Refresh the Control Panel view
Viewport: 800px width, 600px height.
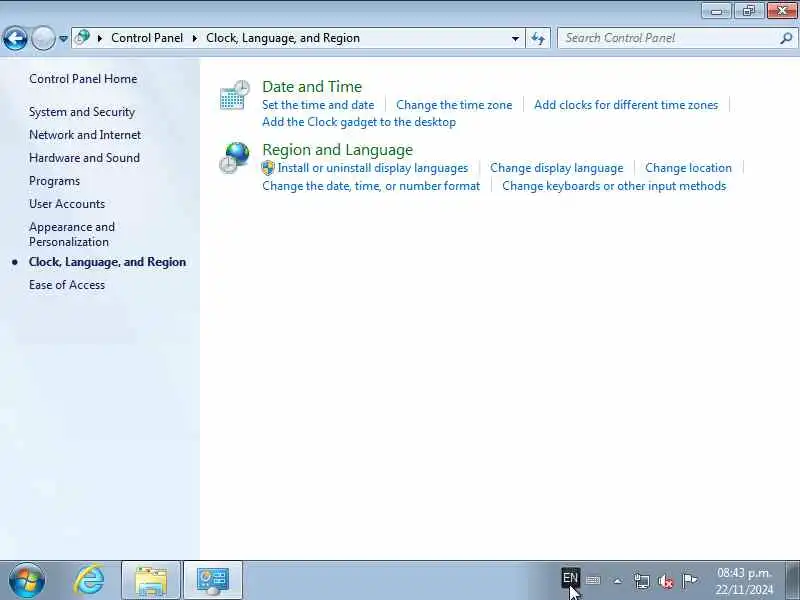(538, 38)
